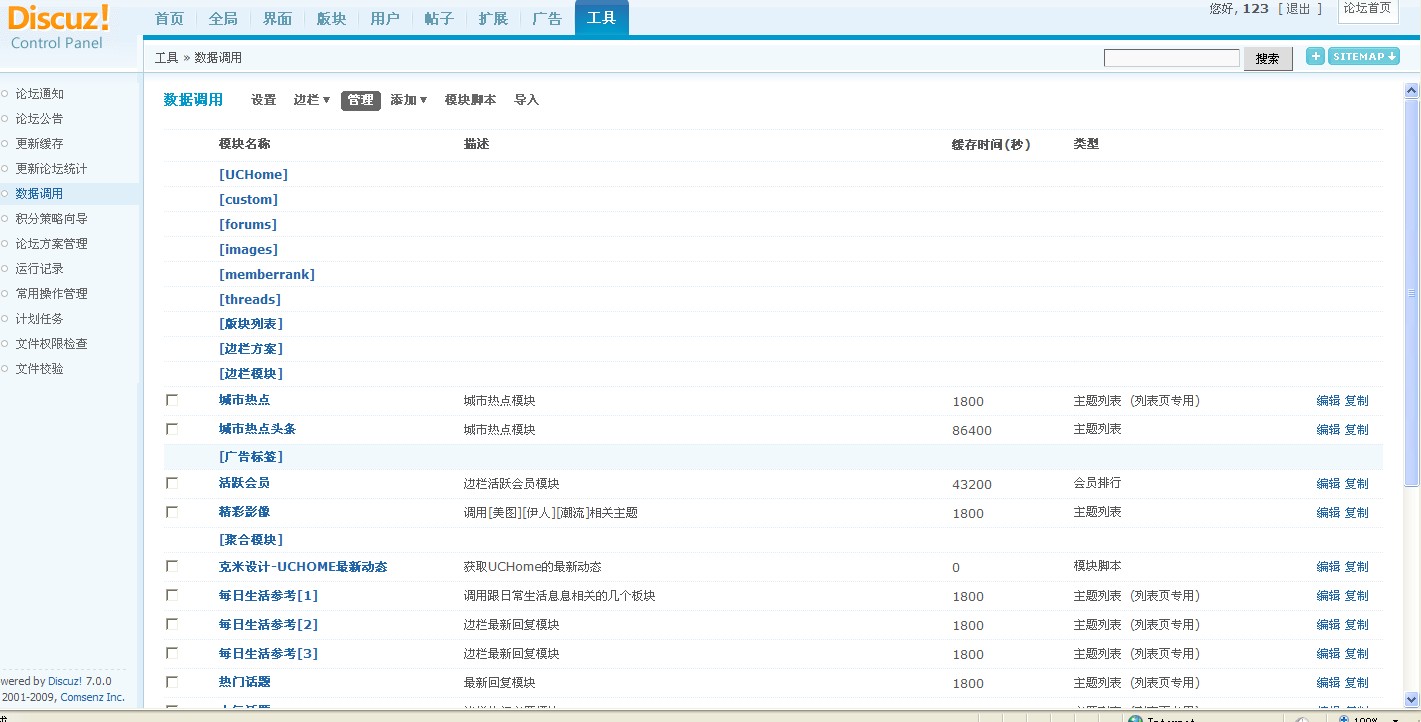The height and width of the screenshot is (722, 1421).
Task: Tick checkbox for 热门话题 row
Action: 172,682
